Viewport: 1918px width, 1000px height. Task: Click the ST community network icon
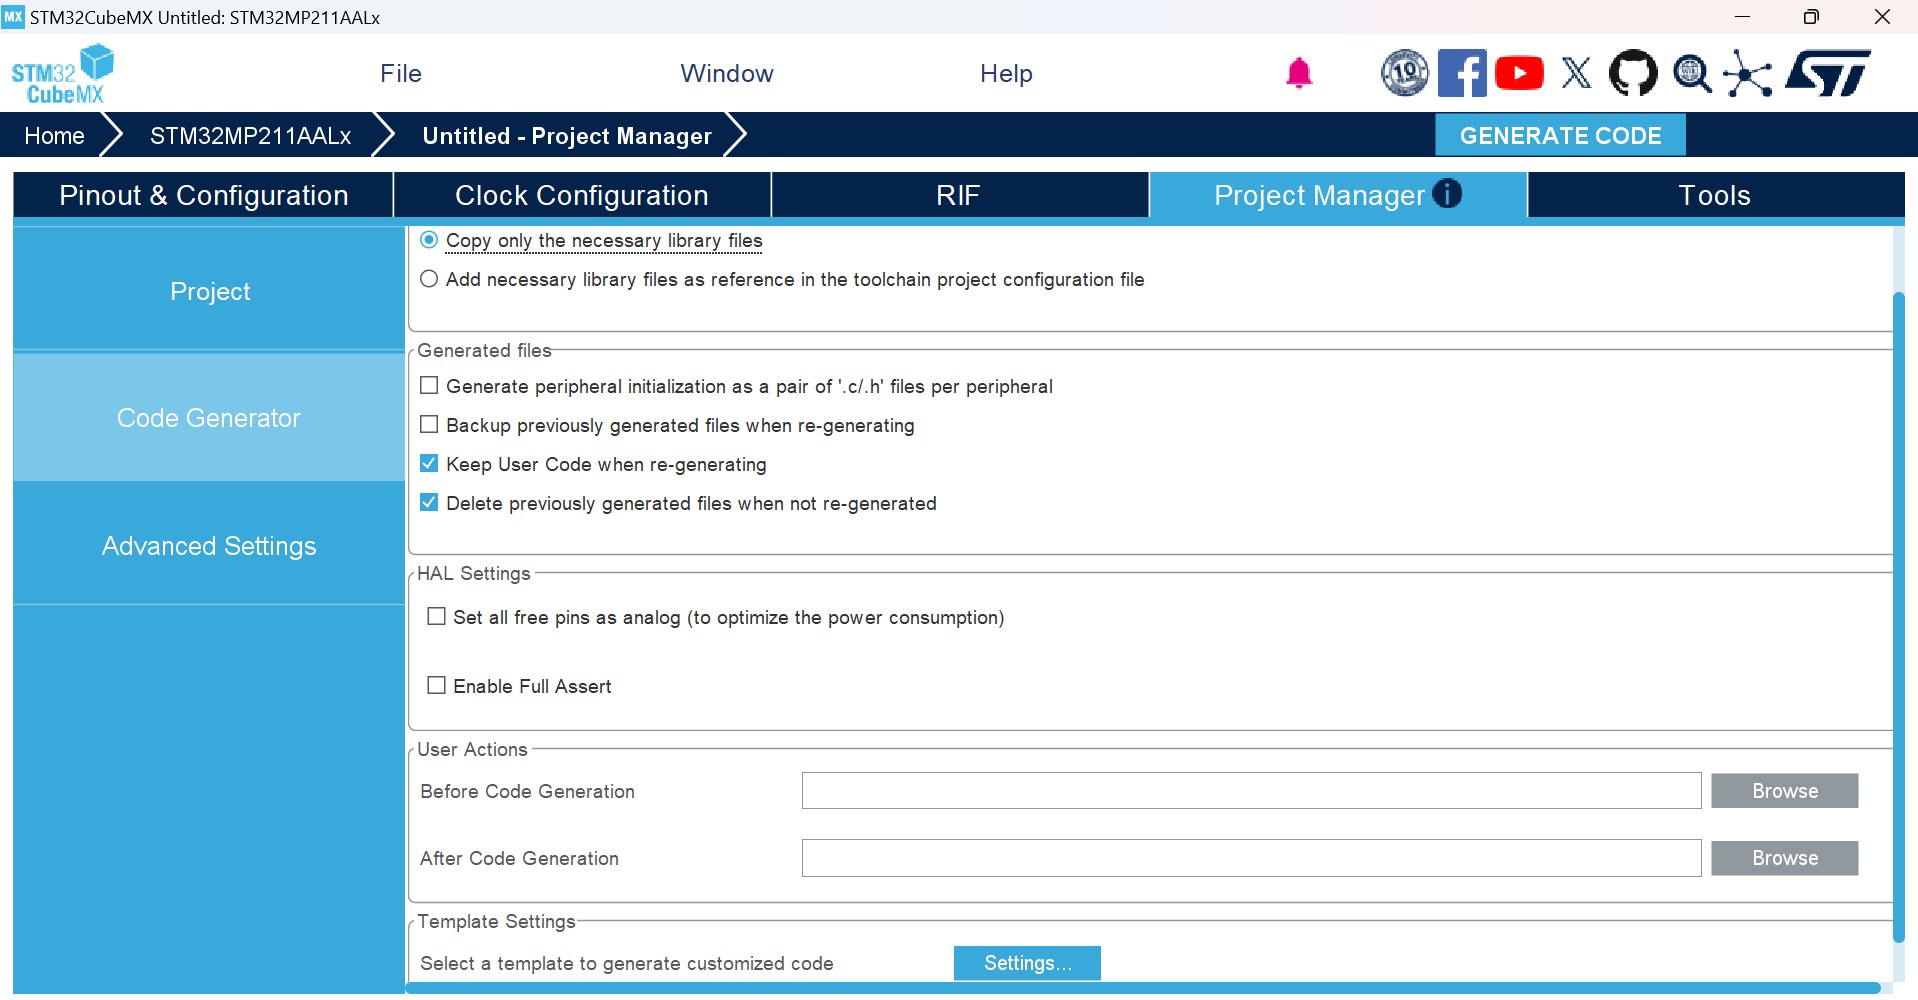point(1748,73)
